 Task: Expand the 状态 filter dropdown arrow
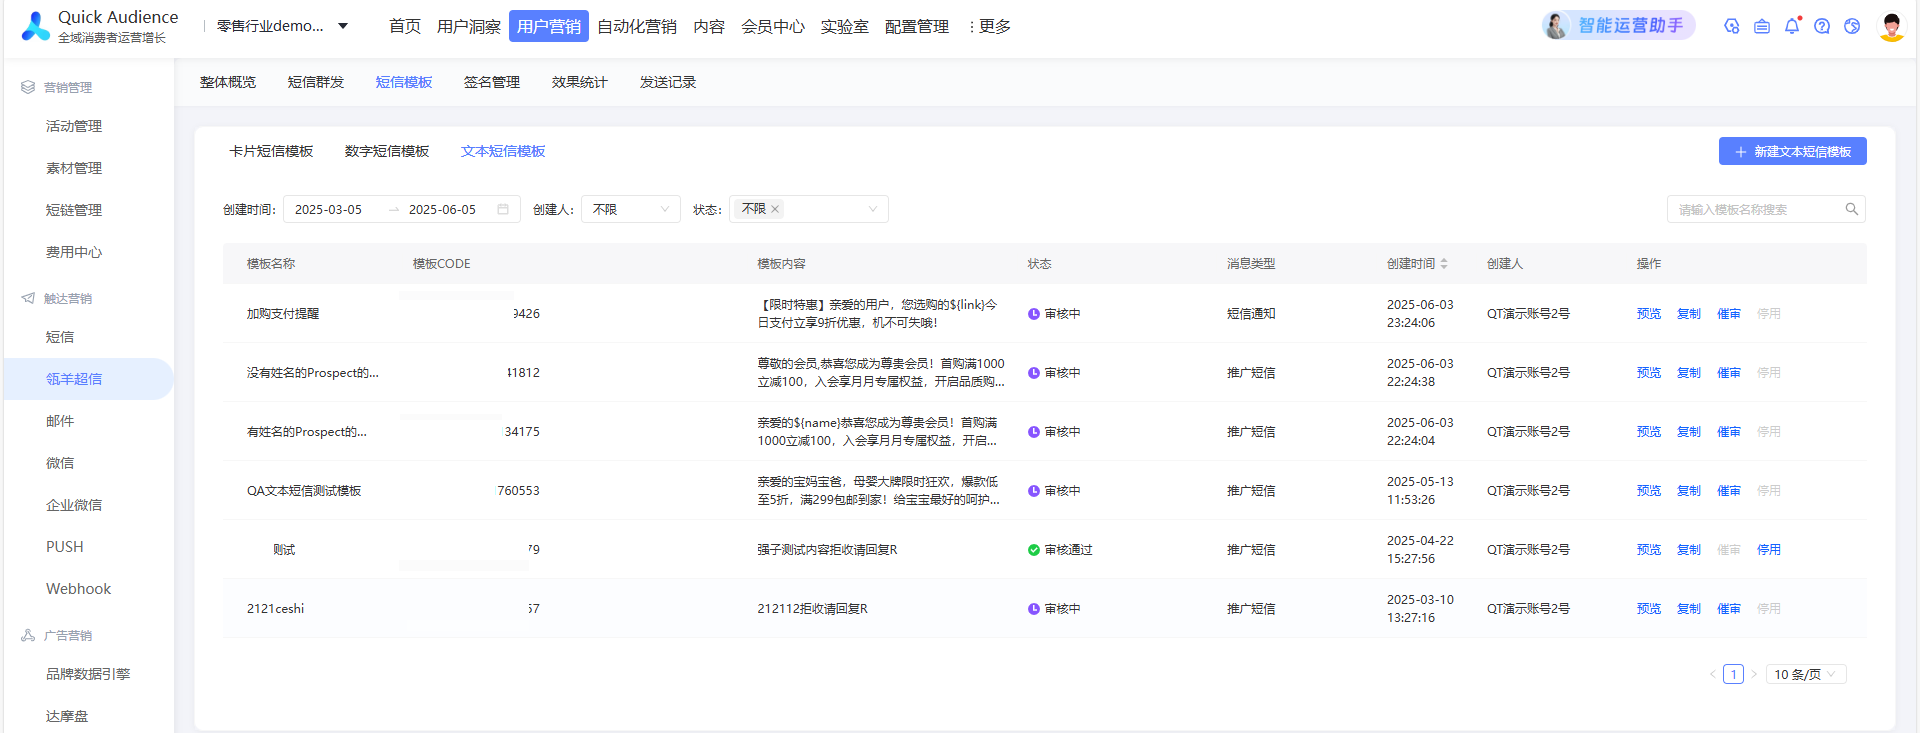[873, 209]
